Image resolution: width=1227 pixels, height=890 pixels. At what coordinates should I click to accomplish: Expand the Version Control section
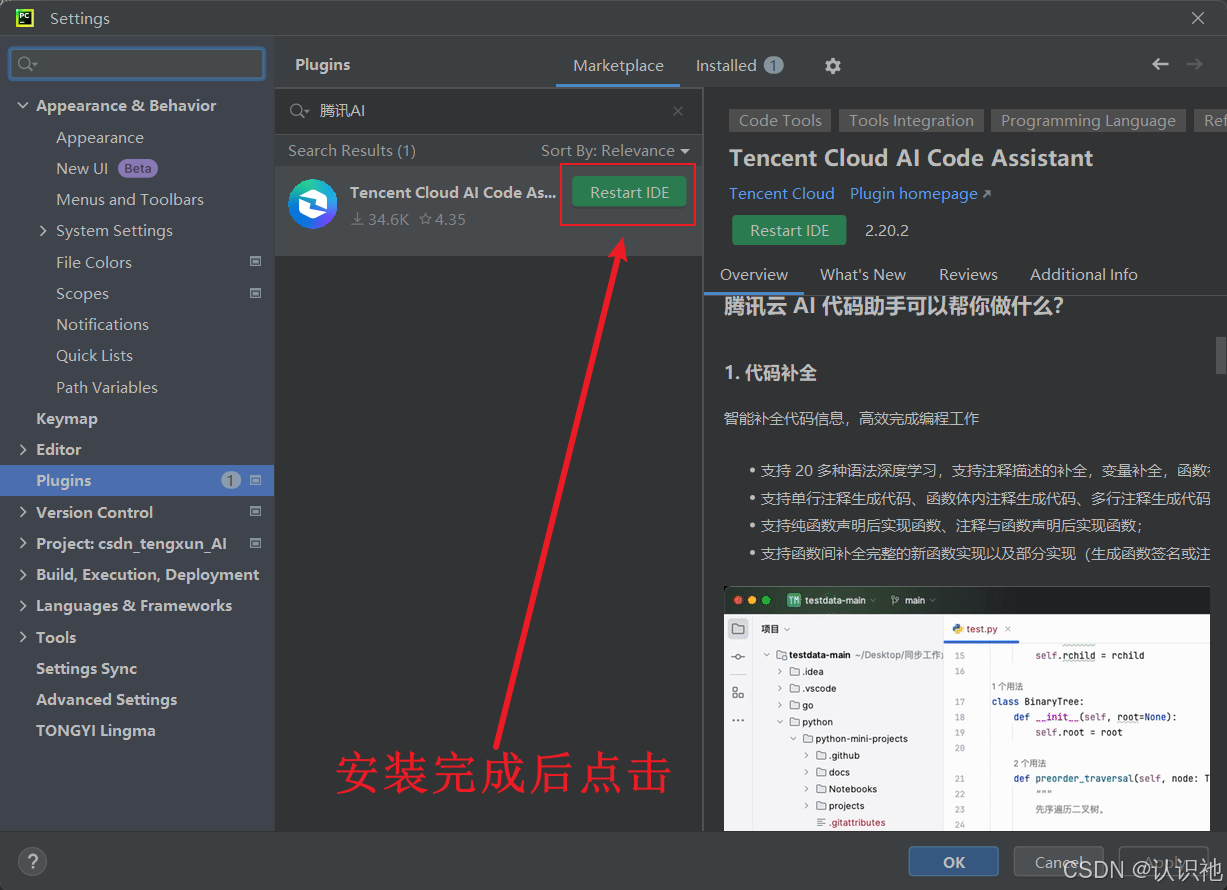coord(23,512)
